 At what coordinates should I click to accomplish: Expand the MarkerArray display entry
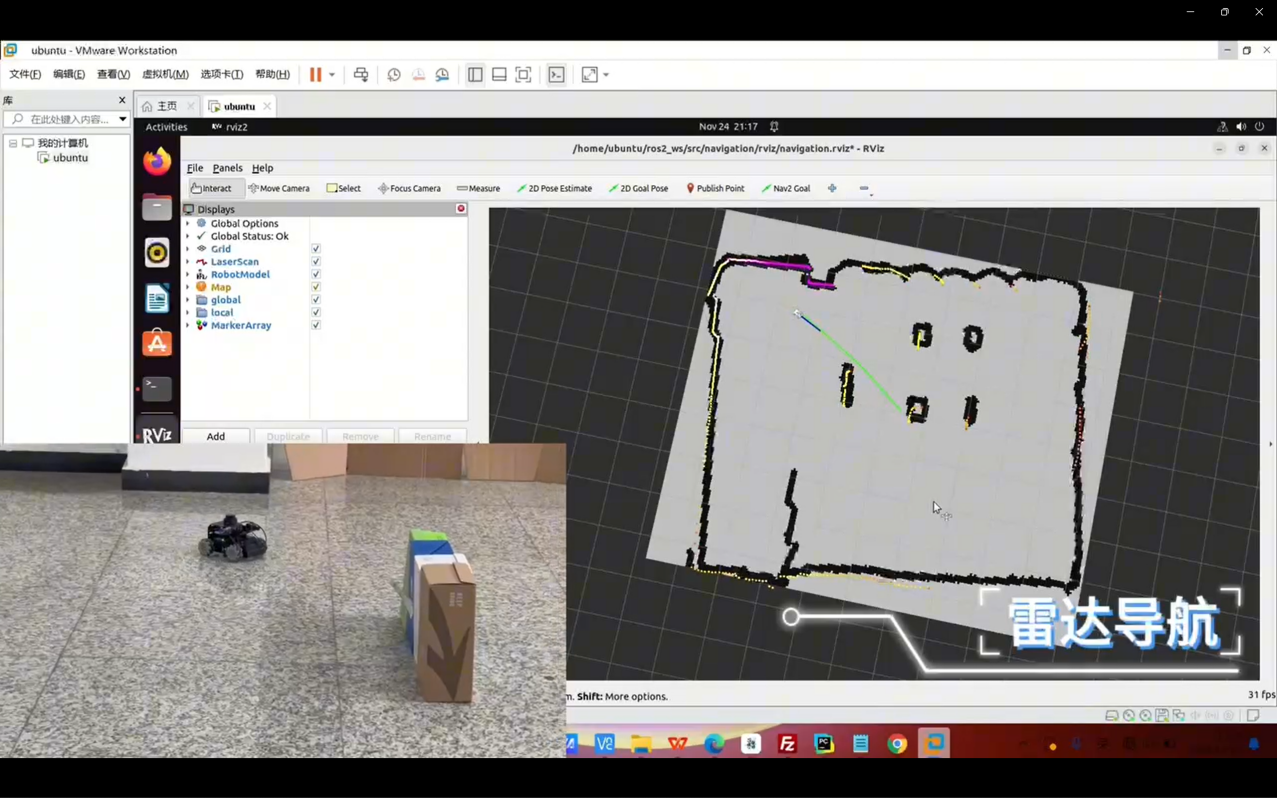click(188, 325)
